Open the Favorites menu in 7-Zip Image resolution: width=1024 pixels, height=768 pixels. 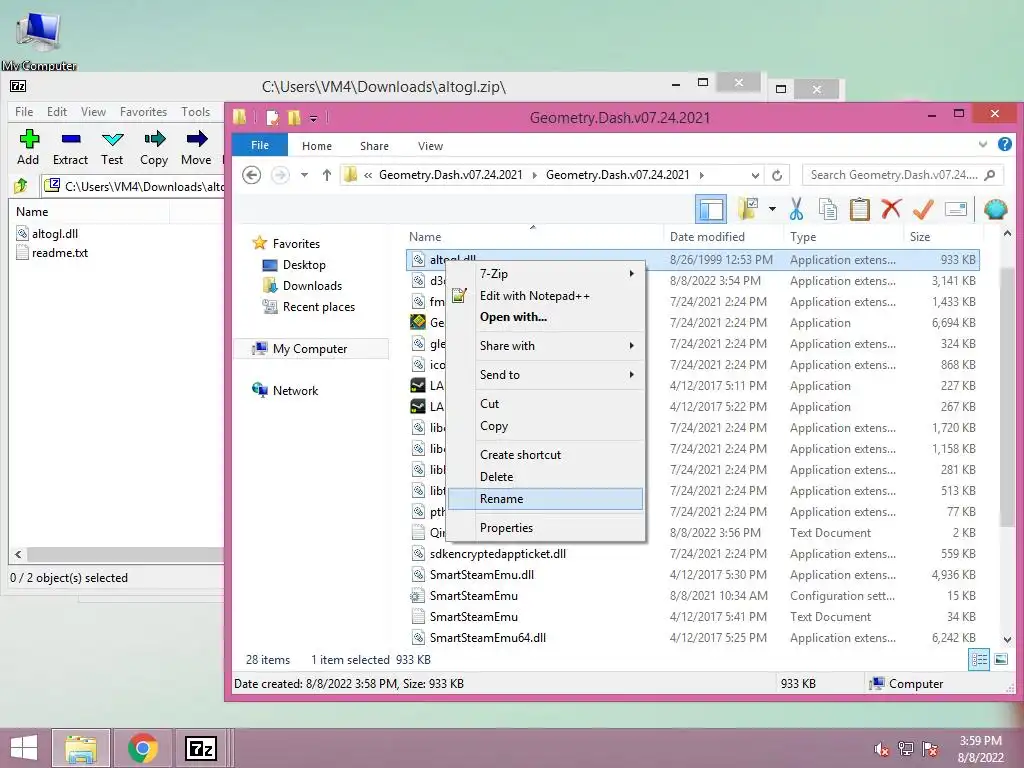tap(143, 112)
